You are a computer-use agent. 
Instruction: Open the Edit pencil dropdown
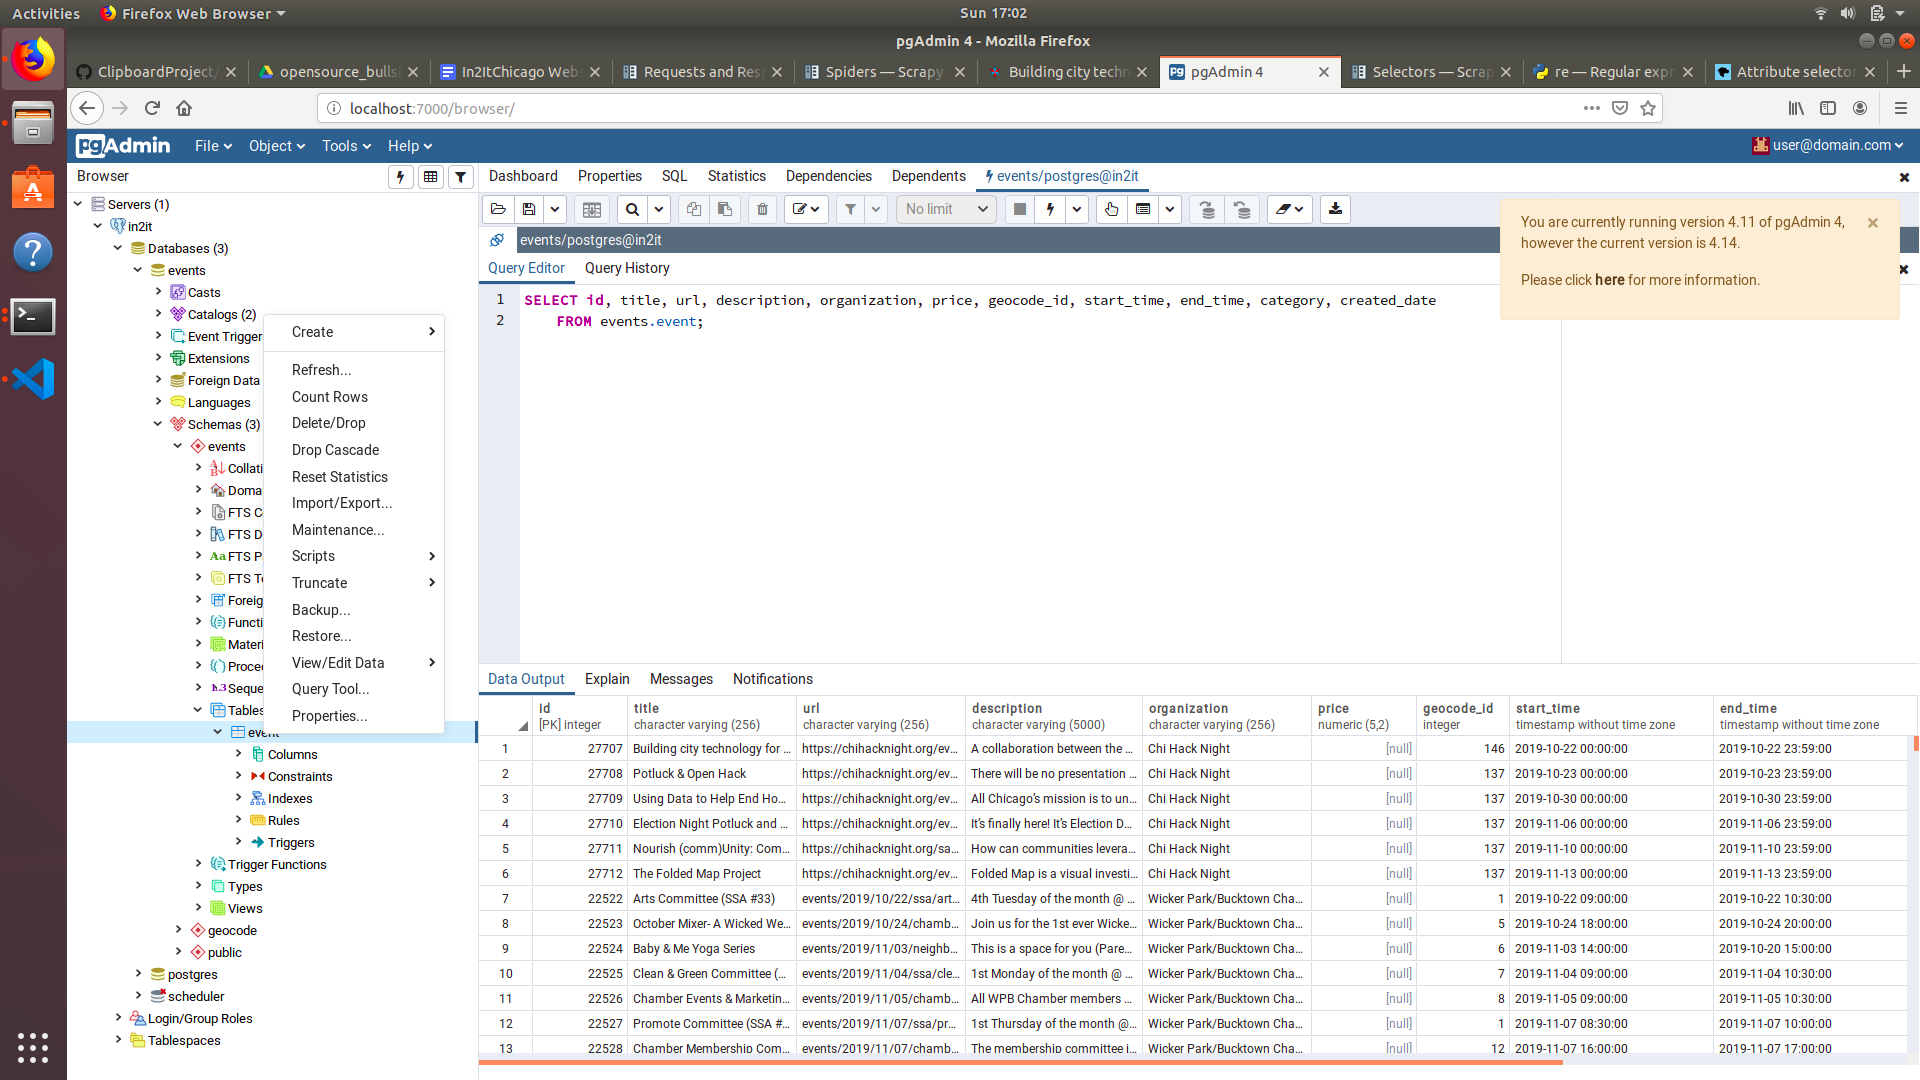(806, 209)
